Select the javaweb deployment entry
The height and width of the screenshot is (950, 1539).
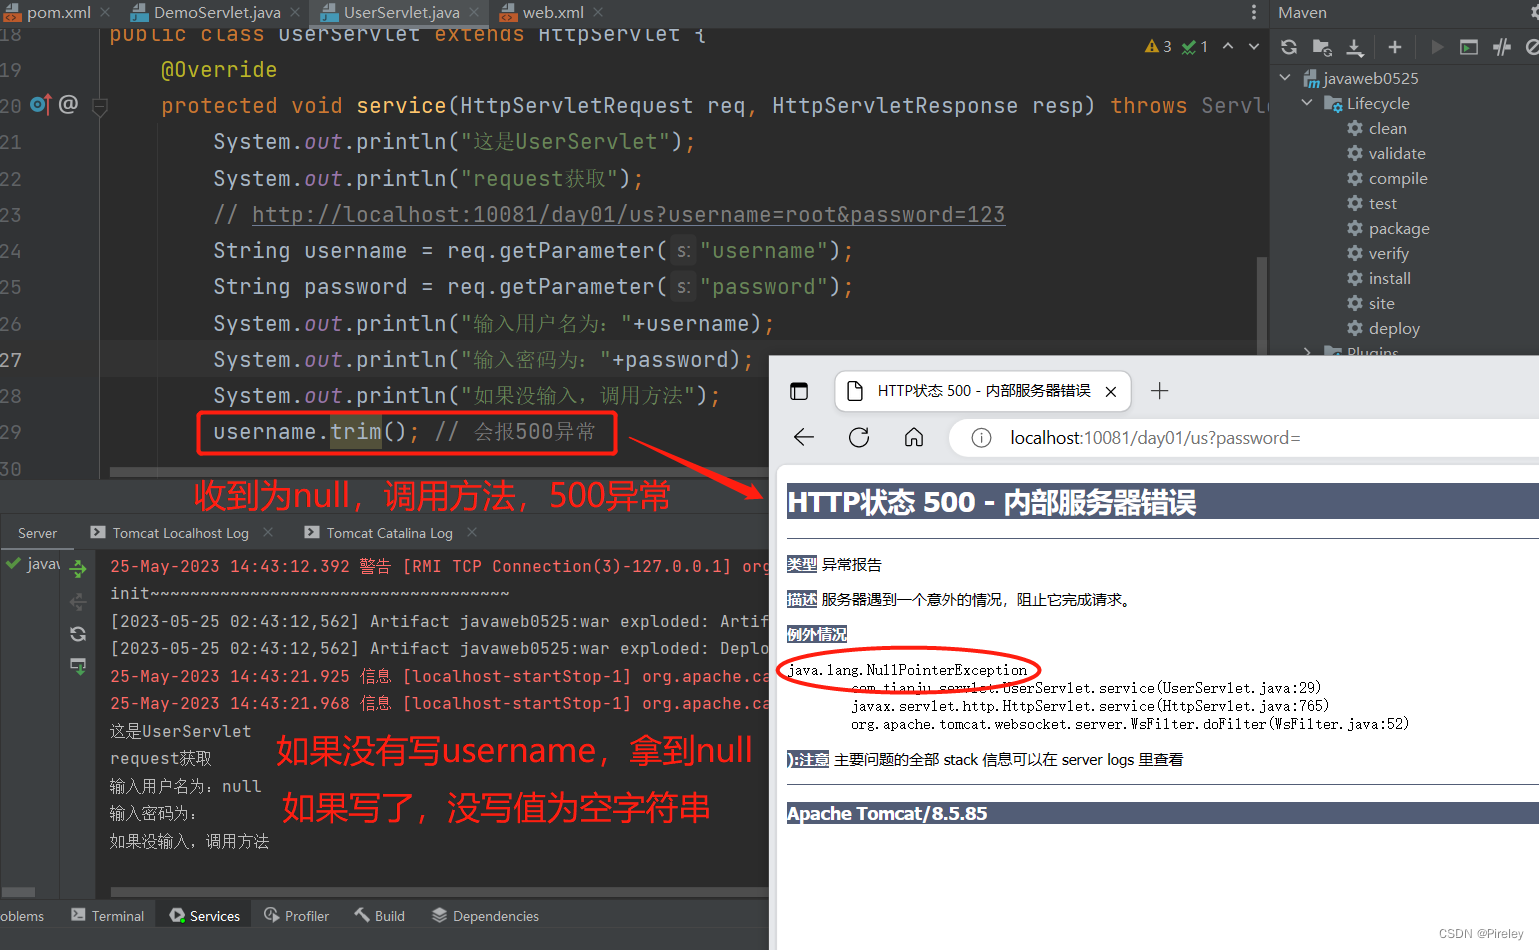tap(33, 564)
